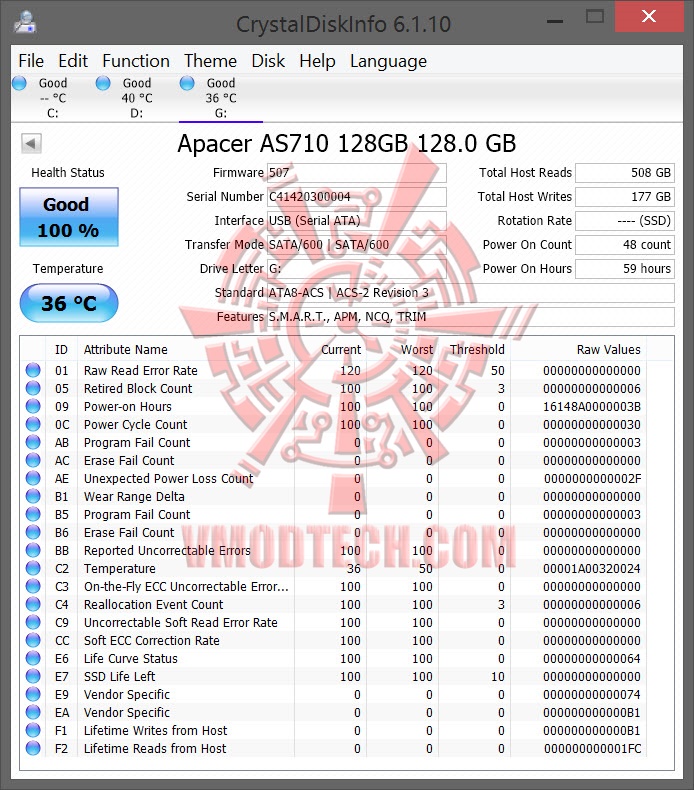Viewport: 694px width, 790px height.
Task: Click the Drive Letter field
Action: point(357,269)
